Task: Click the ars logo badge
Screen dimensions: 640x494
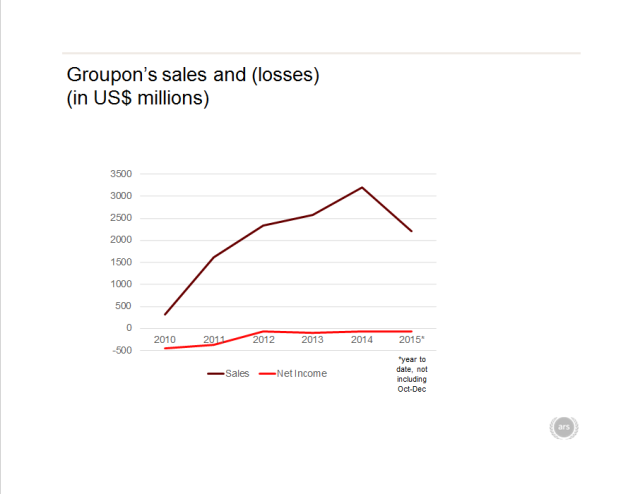Action: coord(564,427)
